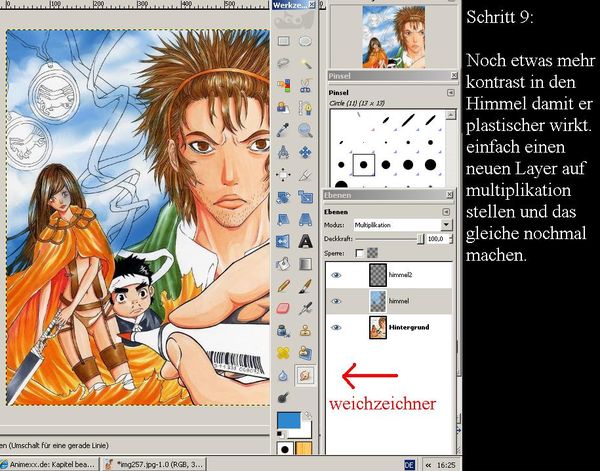The height and width of the screenshot is (471, 600).
Task: Choose the selected Circle (11) brush
Action: tap(363, 165)
